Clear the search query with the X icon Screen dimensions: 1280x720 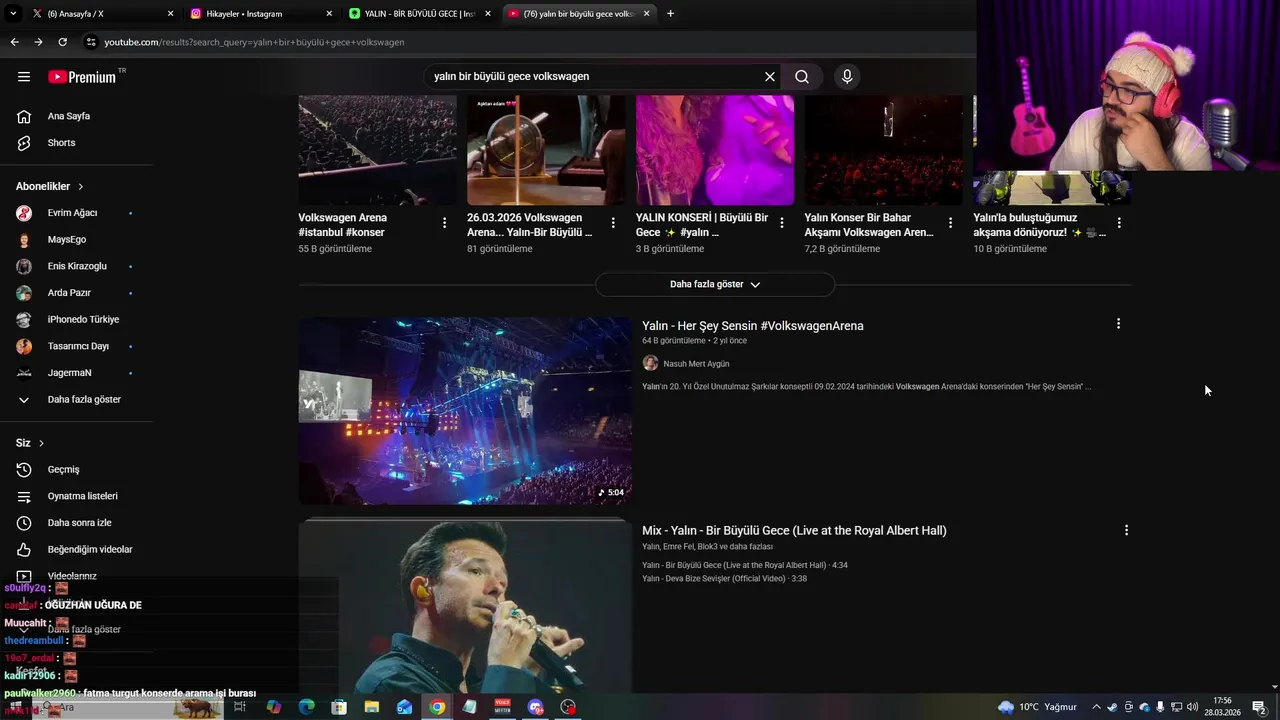click(x=770, y=77)
